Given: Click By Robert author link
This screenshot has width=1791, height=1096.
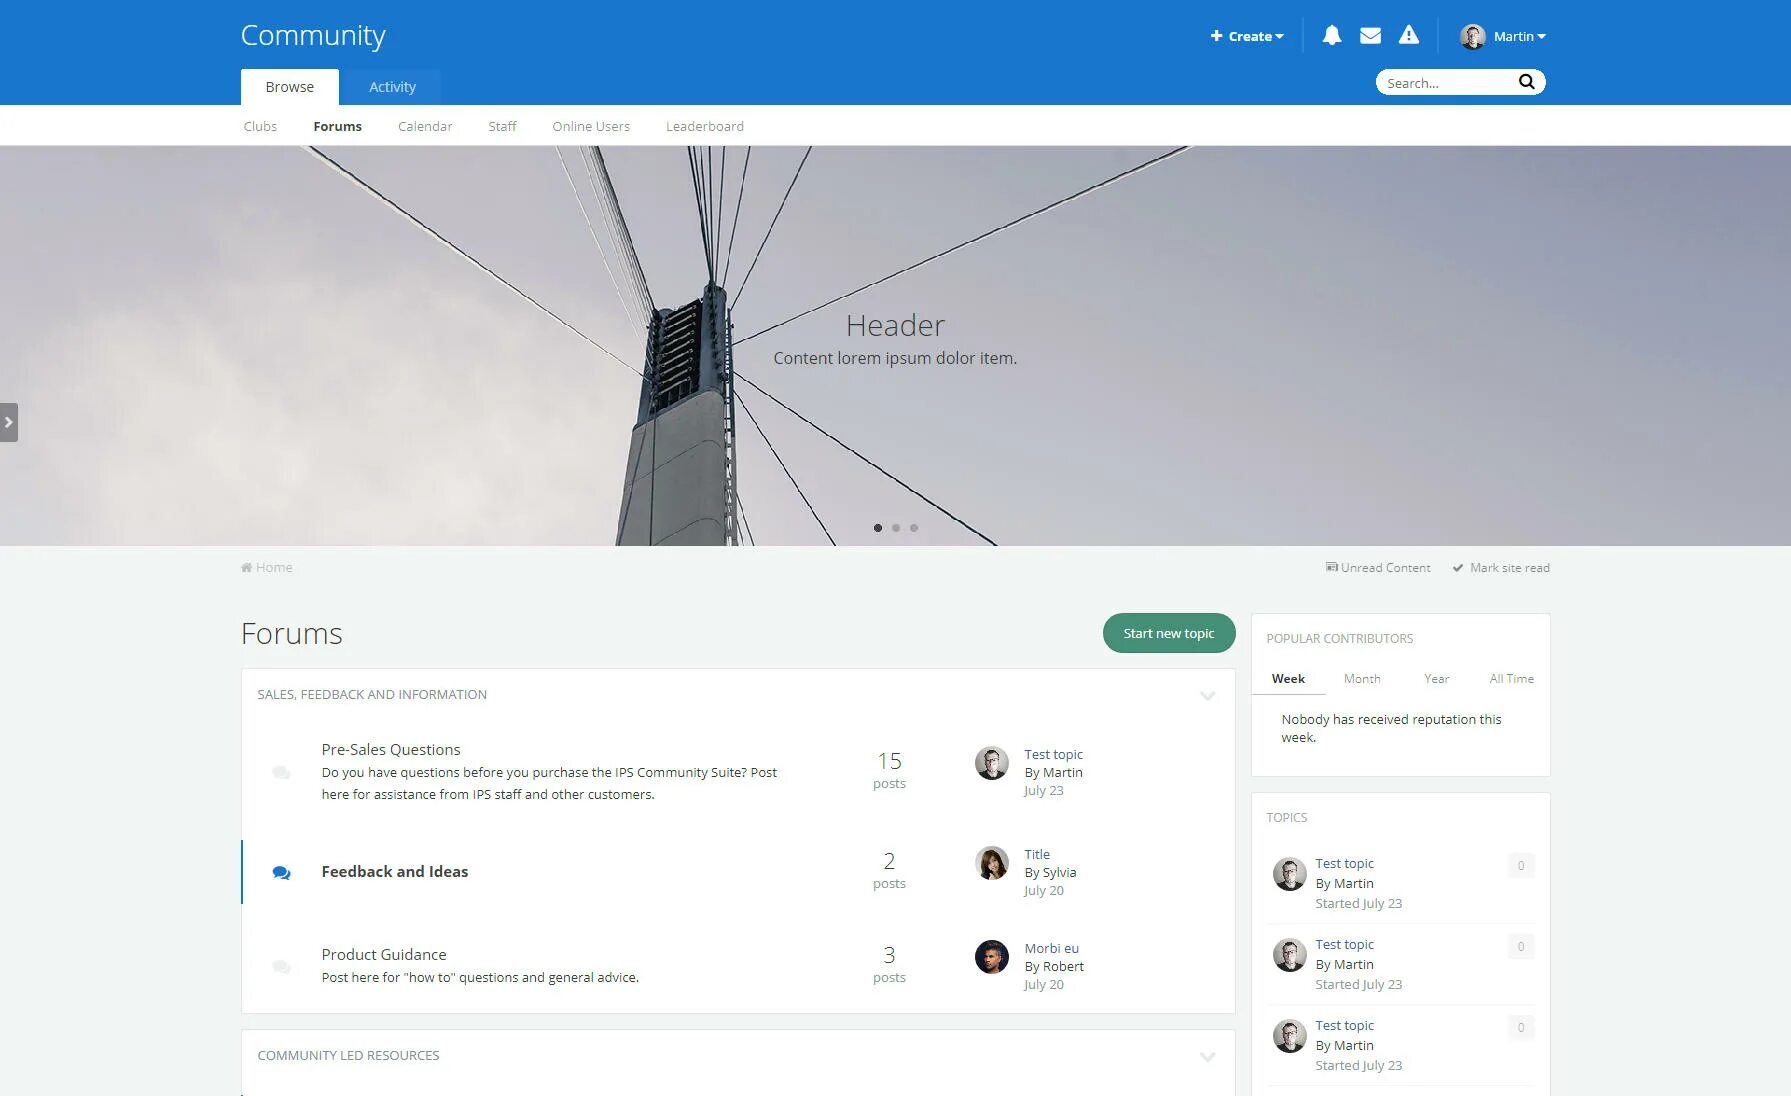Looking at the screenshot, I should 1054,966.
